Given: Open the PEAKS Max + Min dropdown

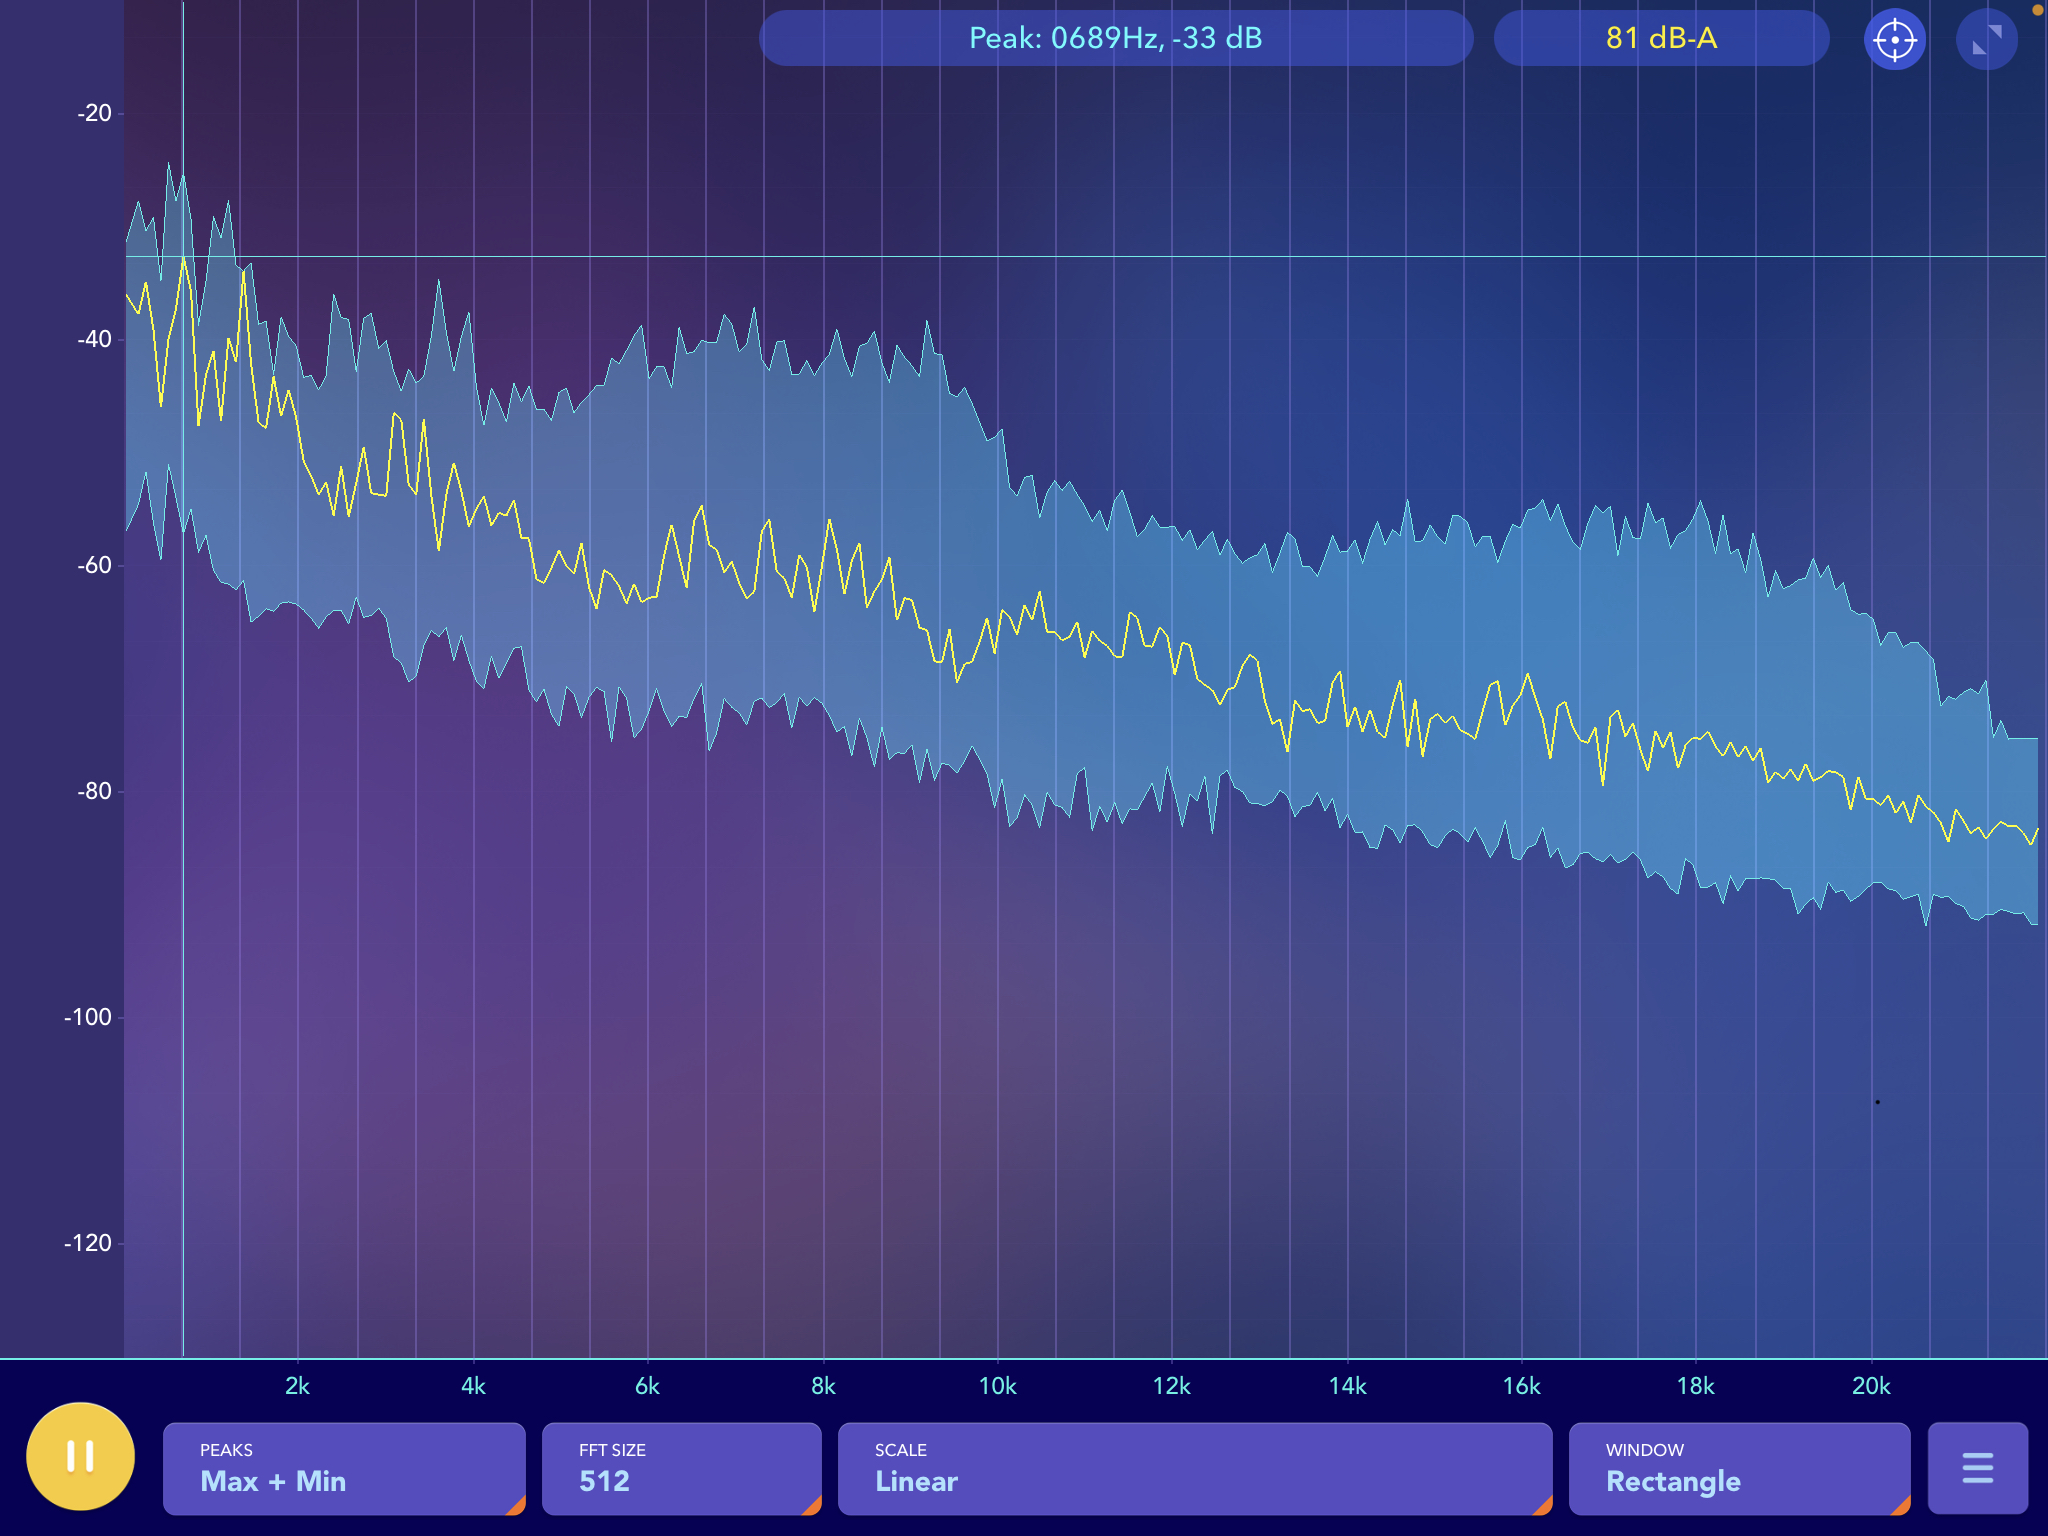Looking at the screenshot, I should [344, 1468].
